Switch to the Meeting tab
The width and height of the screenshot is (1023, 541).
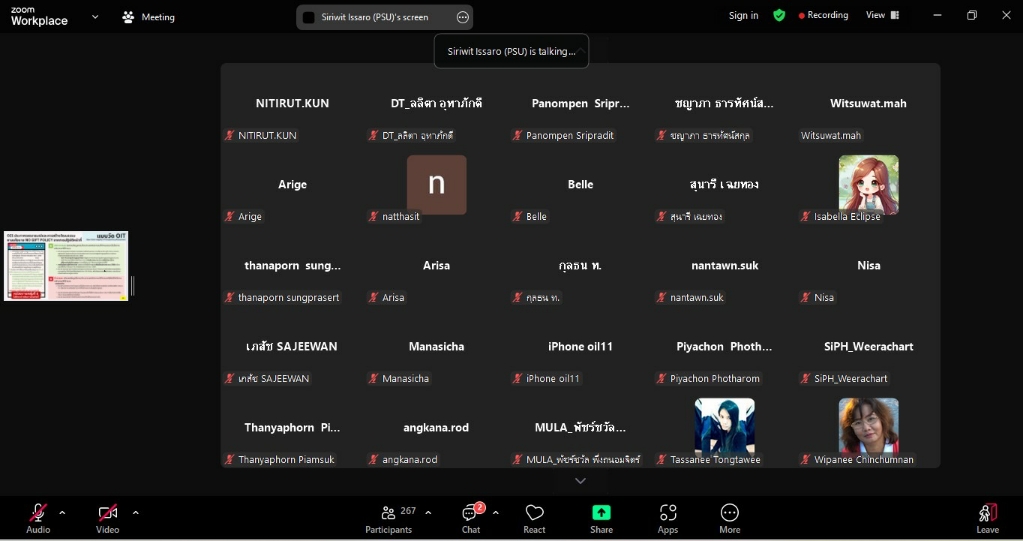tap(148, 17)
